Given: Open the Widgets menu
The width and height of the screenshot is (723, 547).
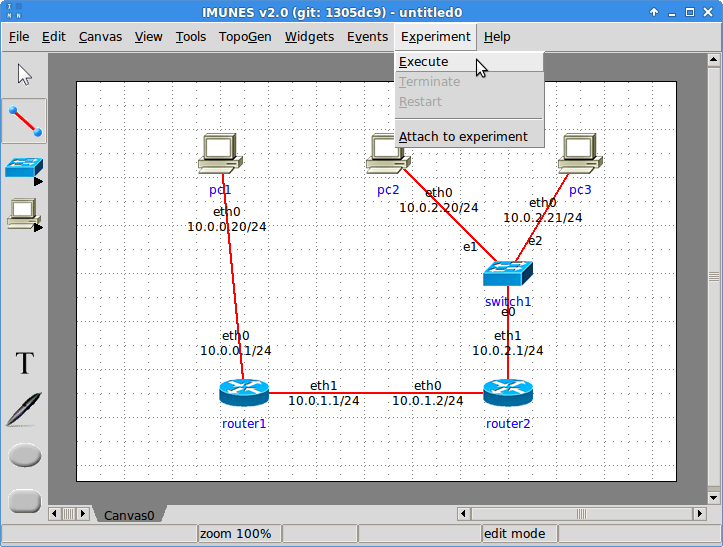Looking at the screenshot, I should 309,37.
